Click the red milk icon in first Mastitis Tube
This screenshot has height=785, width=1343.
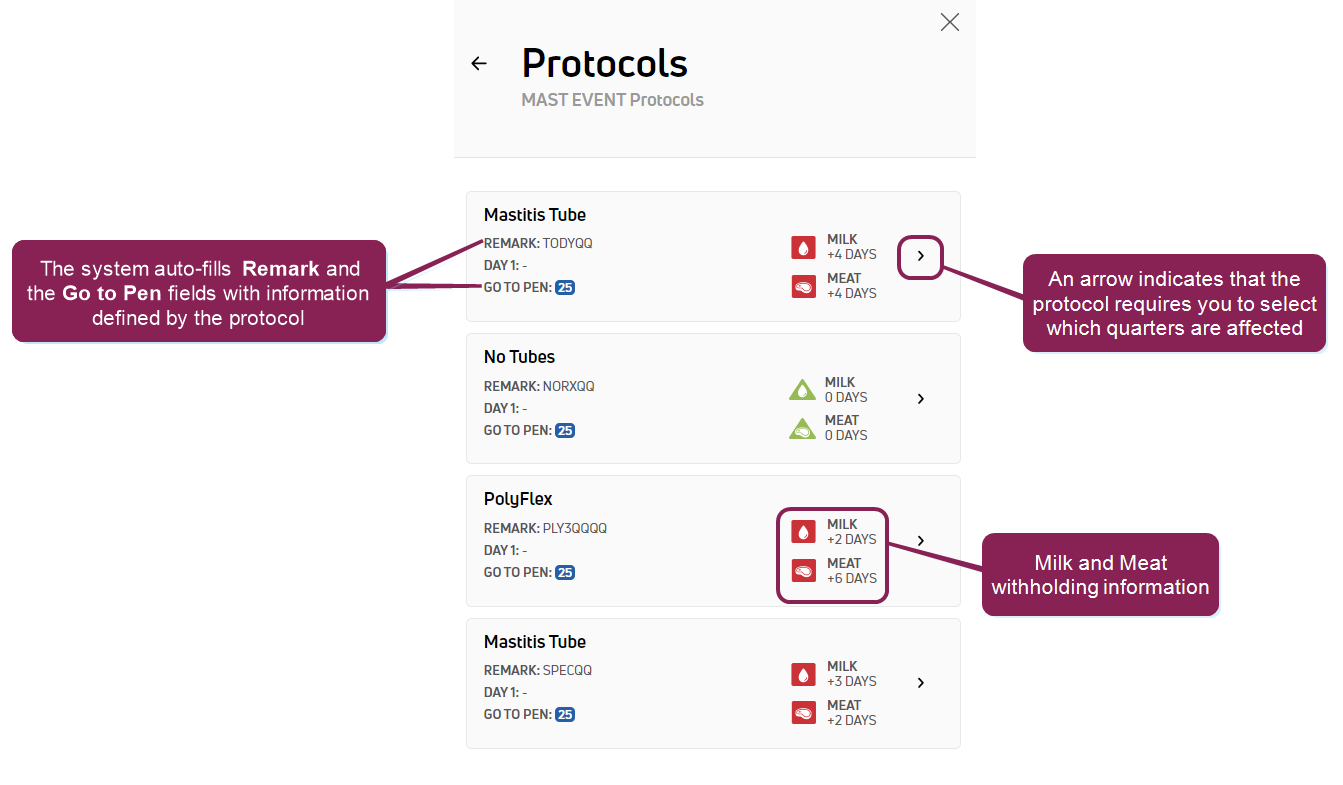pyautogui.click(x=803, y=247)
